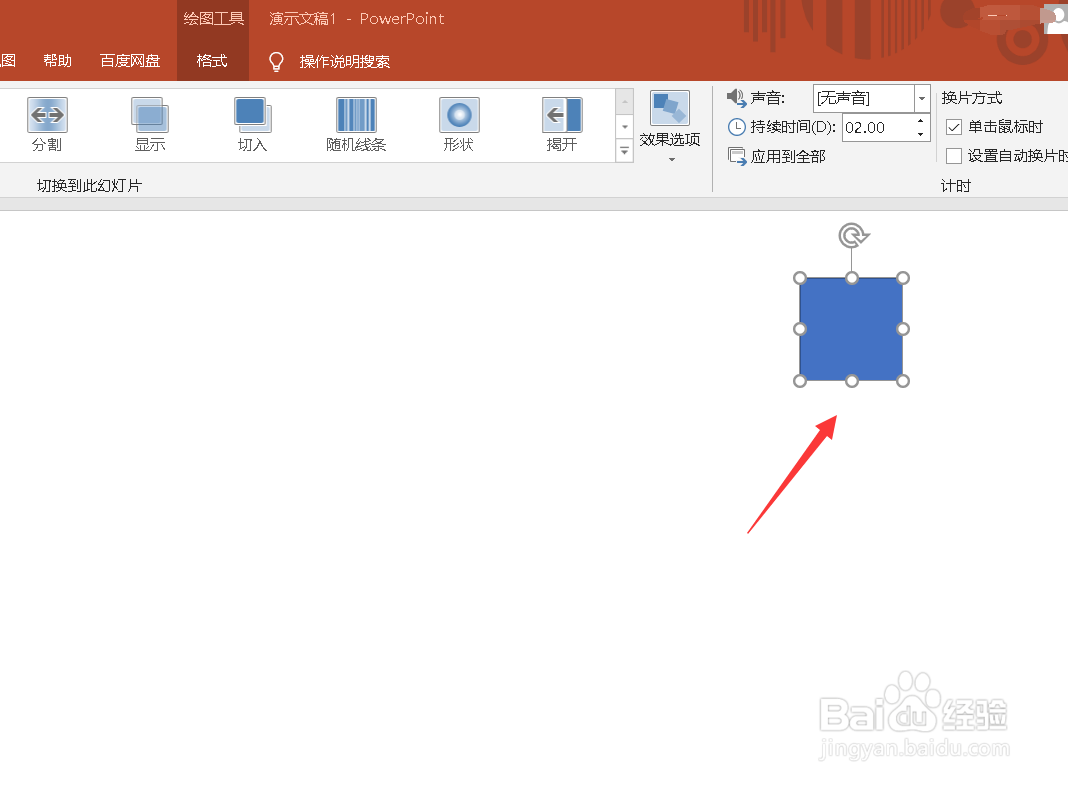Click the square's top-middle handle
Screen dimensions: 1068x785
(852, 278)
